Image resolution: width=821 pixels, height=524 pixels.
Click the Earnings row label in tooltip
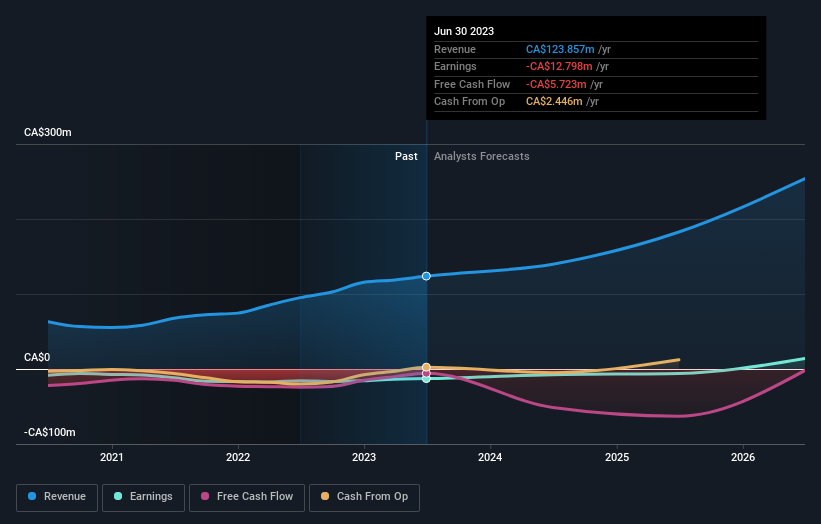(x=455, y=66)
